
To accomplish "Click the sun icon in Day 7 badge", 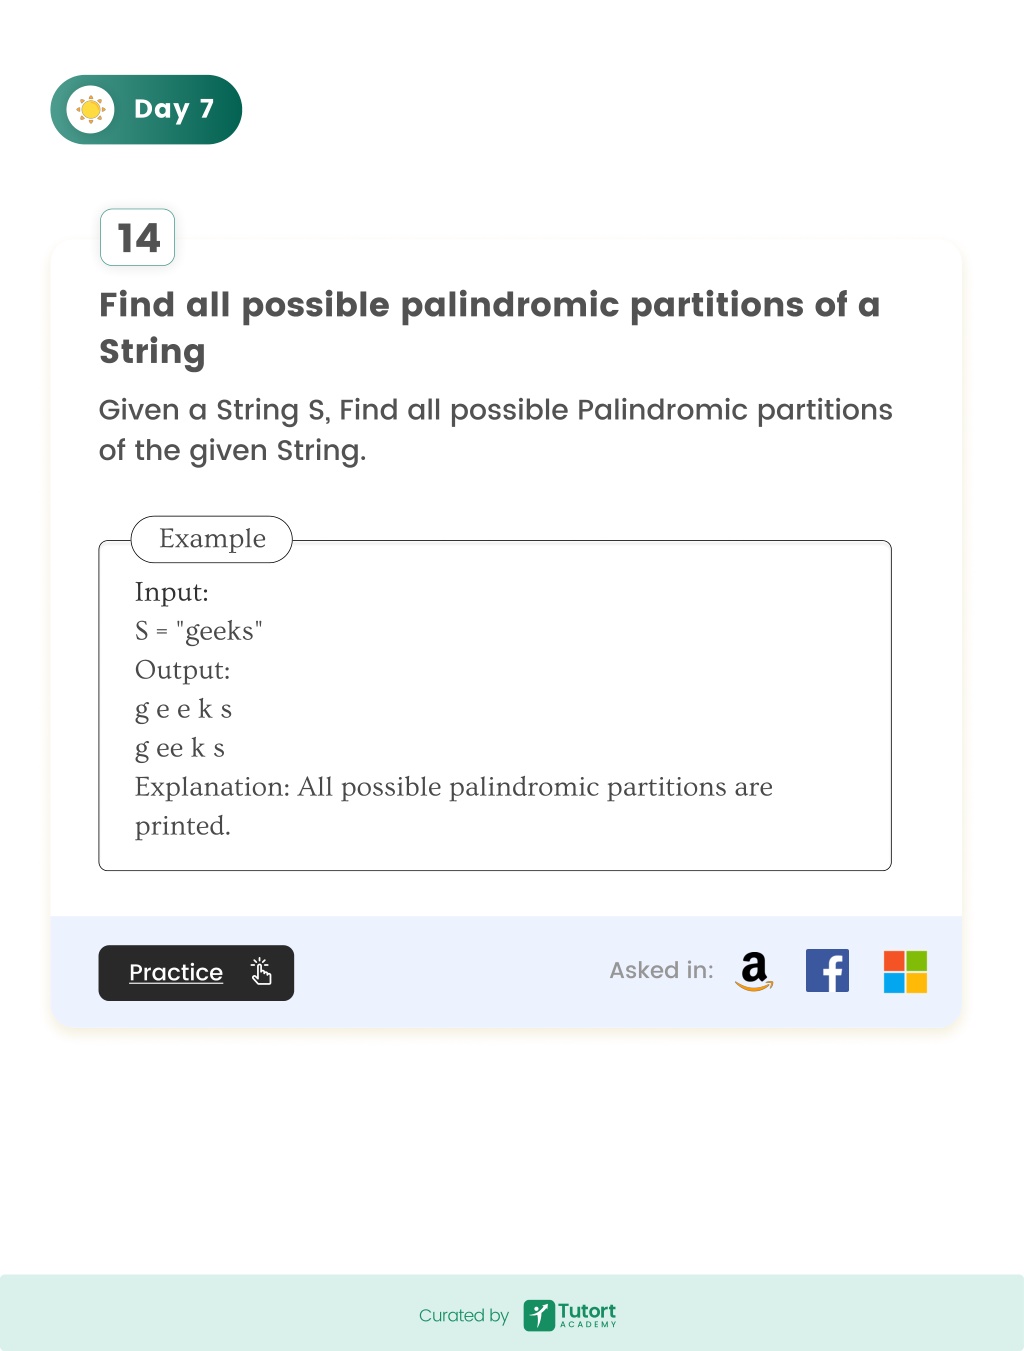I will point(91,109).
